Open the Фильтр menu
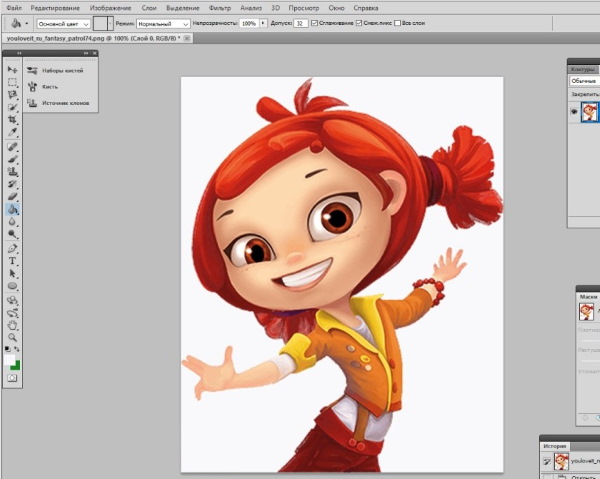The width and height of the screenshot is (600, 479). click(x=219, y=7)
